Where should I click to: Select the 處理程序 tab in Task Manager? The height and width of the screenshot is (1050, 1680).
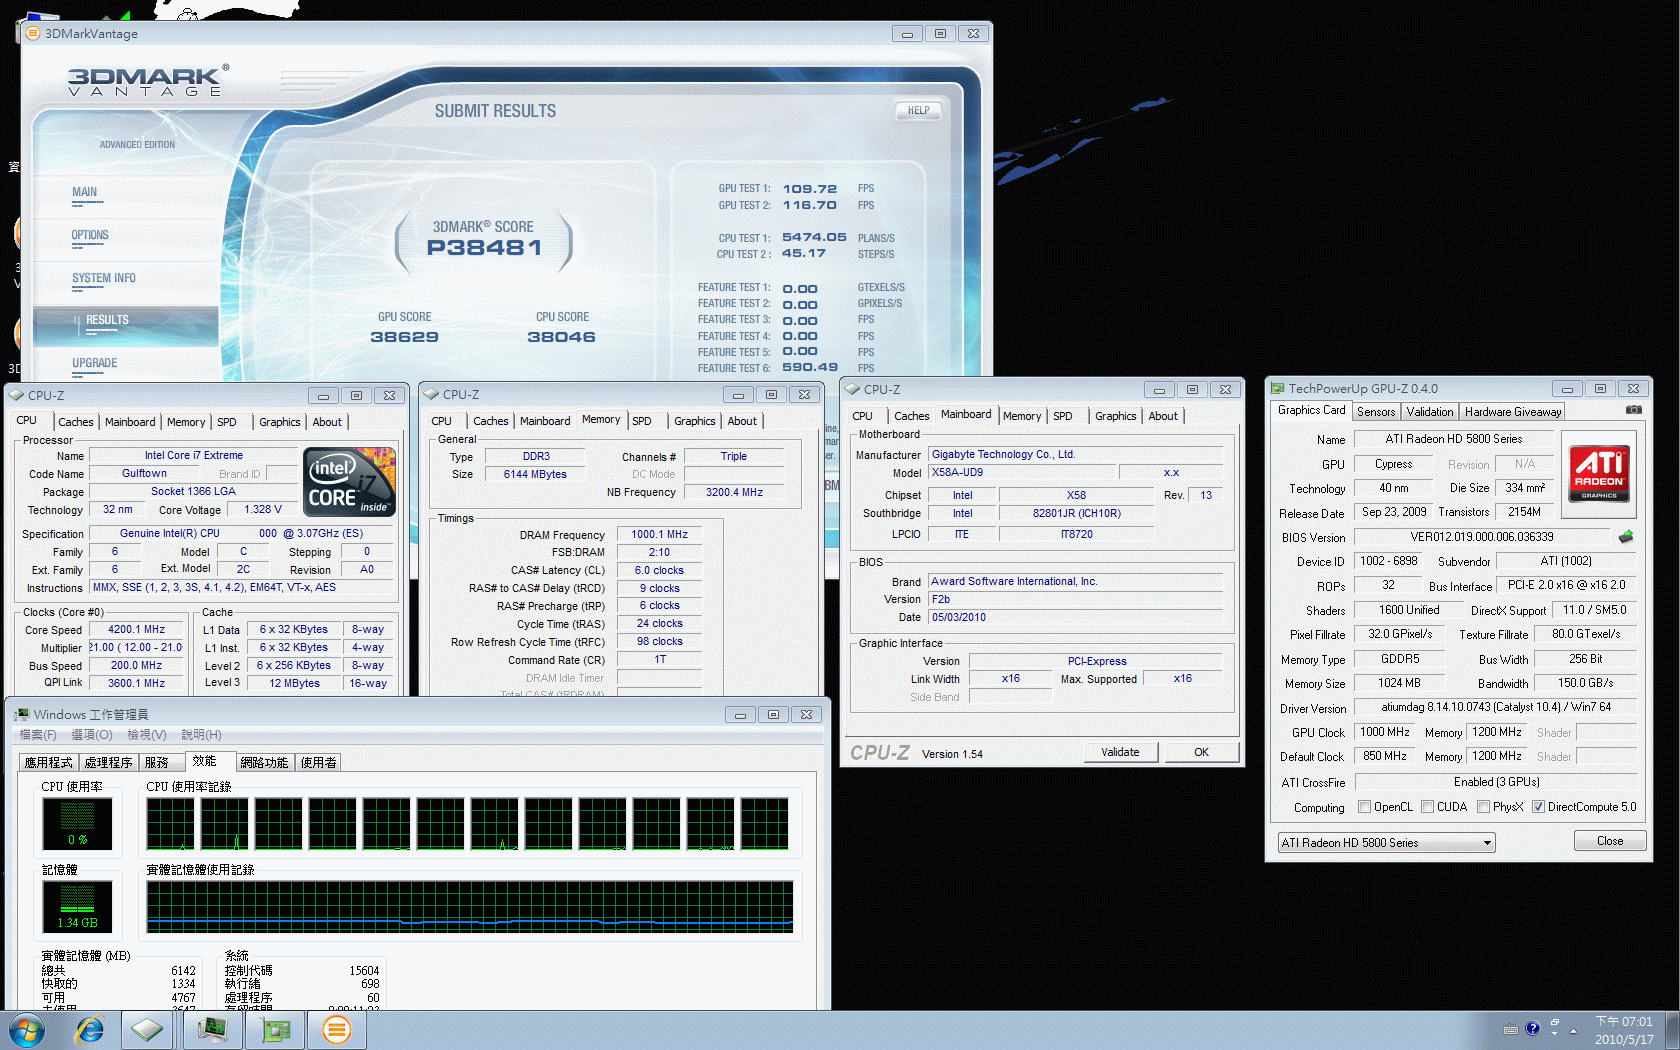pyautogui.click(x=108, y=762)
